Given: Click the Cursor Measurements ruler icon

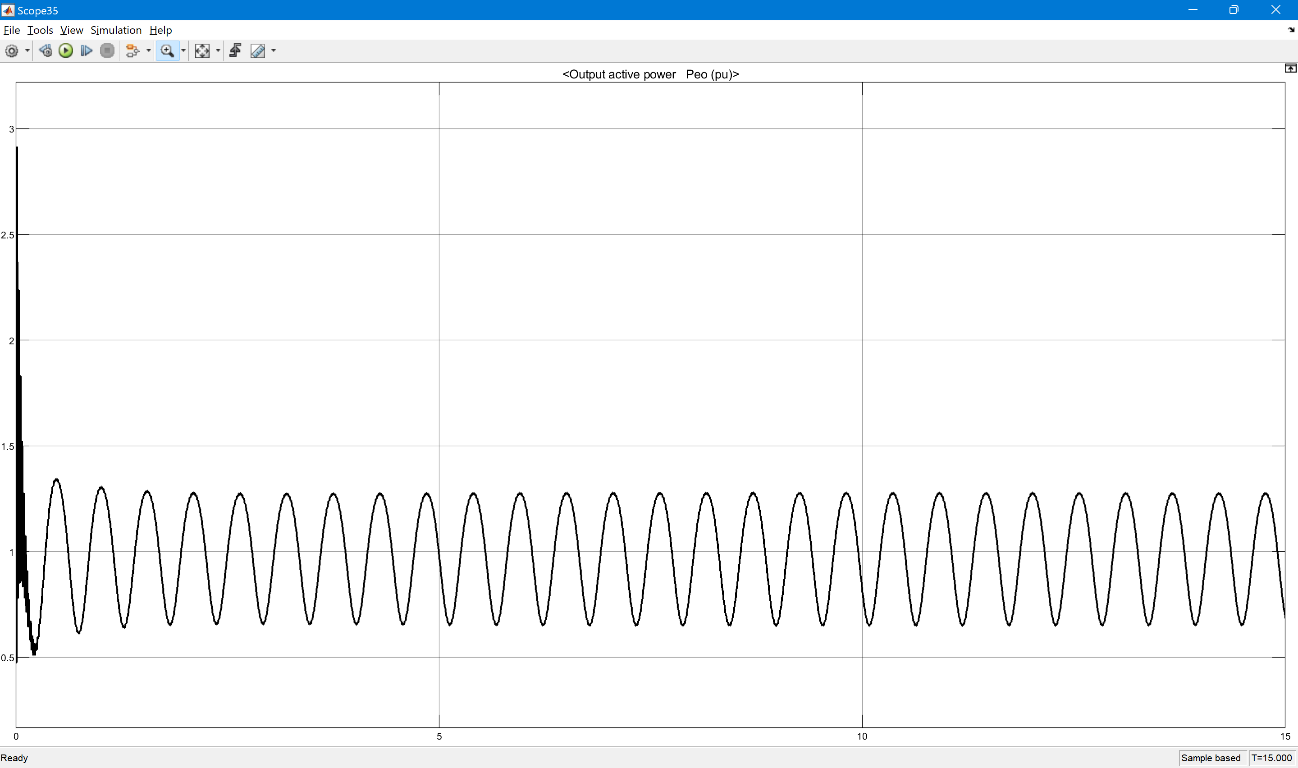Looking at the screenshot, I should tap(258, 50).
